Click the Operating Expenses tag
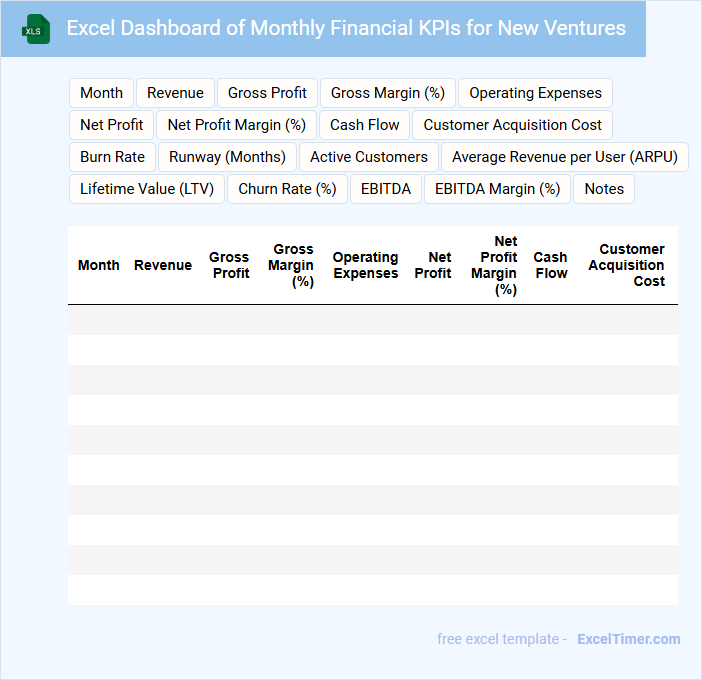Image resolution: width=702 pixels, height=680 pixels. click(x=535, y=93)
